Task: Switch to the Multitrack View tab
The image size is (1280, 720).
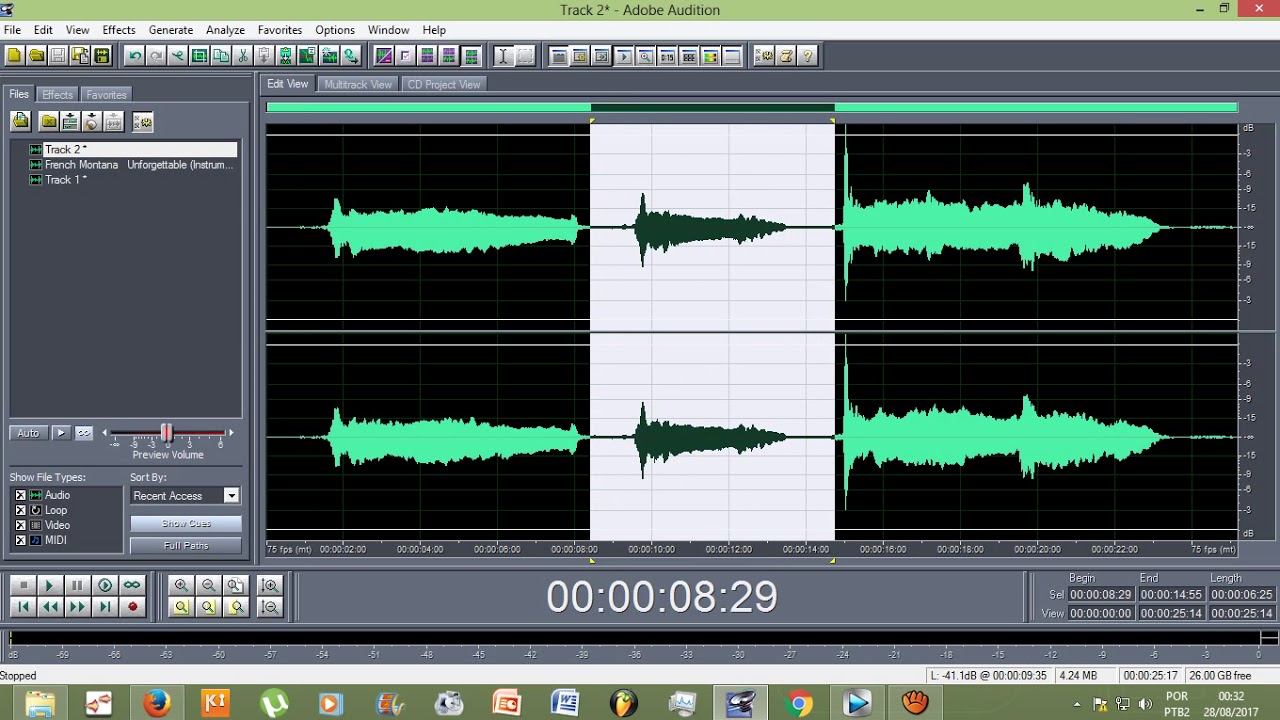Action: [x=358, y=85]
